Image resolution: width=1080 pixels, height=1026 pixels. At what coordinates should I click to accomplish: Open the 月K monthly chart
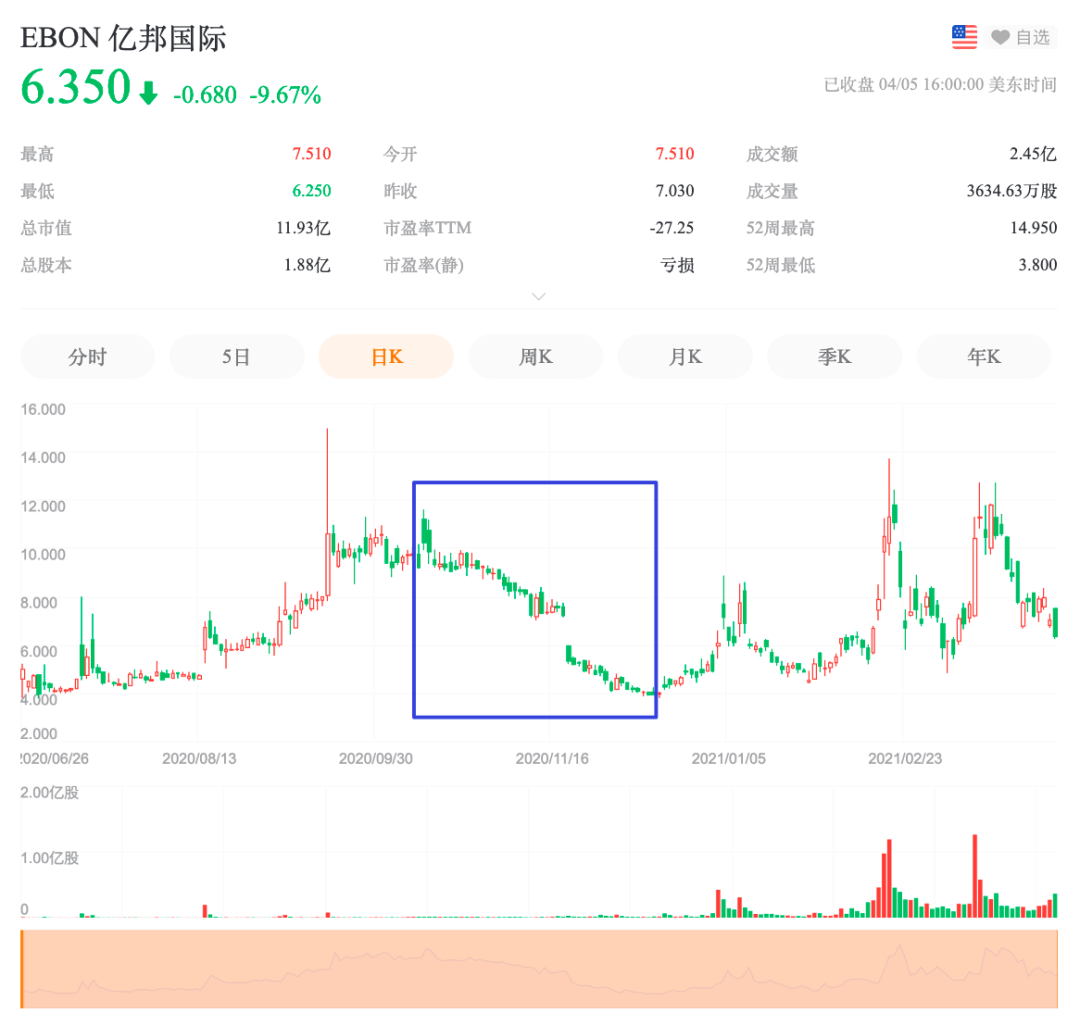685,356
